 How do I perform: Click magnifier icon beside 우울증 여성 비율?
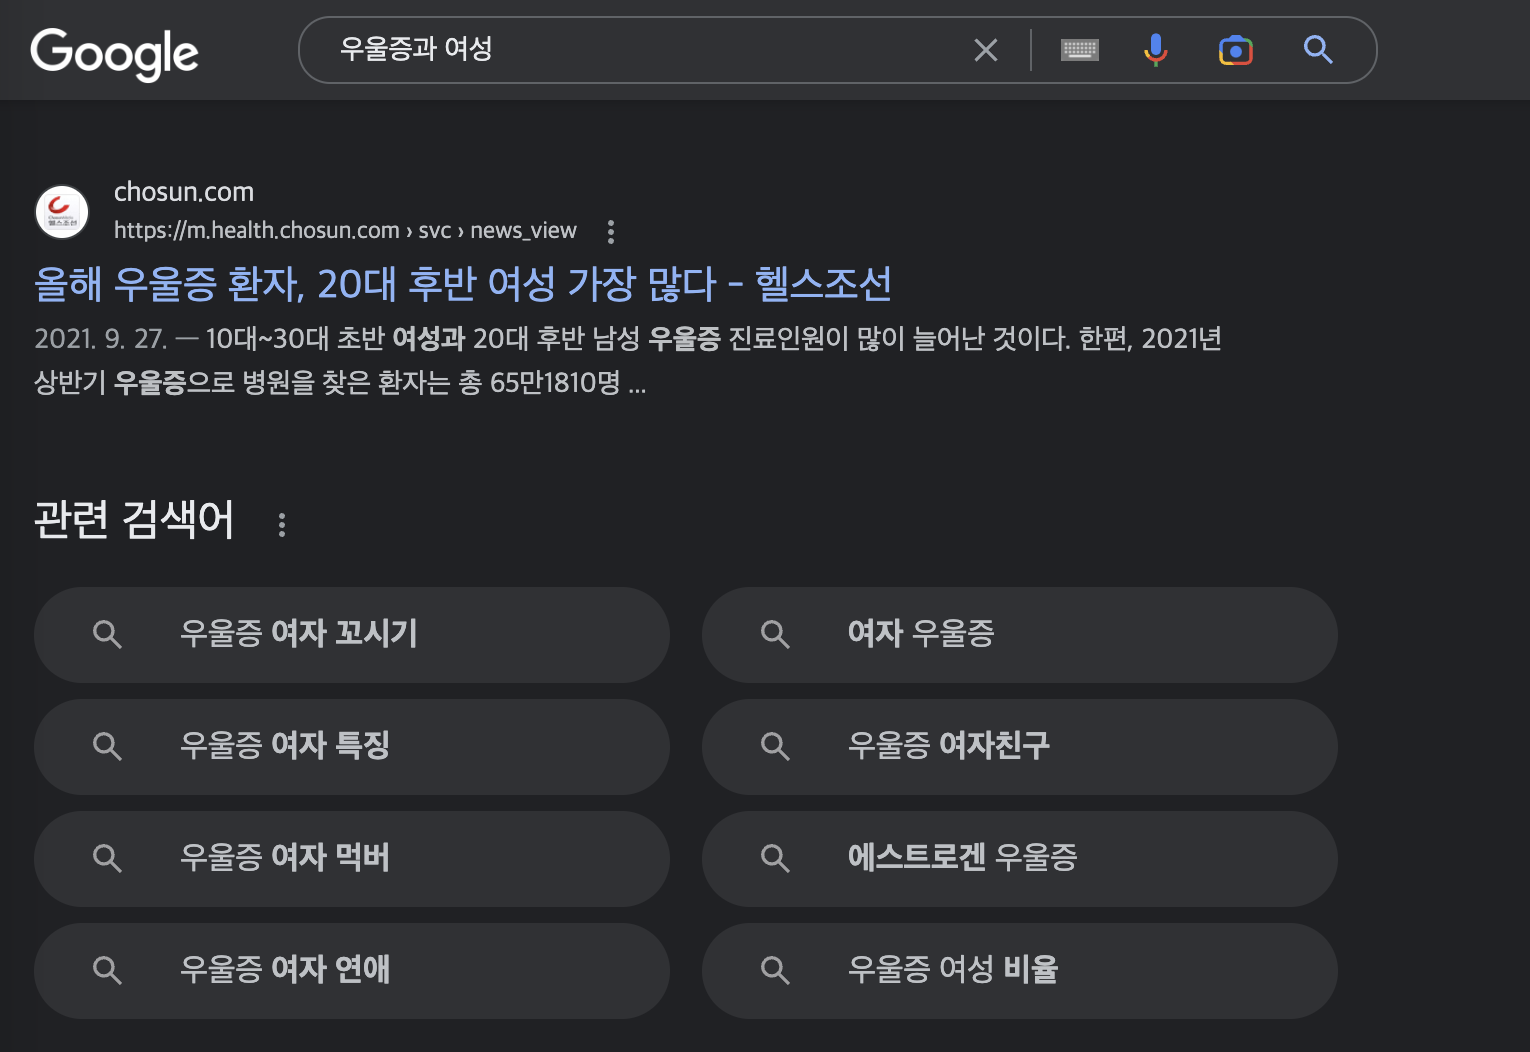click(x=775, y=970)
